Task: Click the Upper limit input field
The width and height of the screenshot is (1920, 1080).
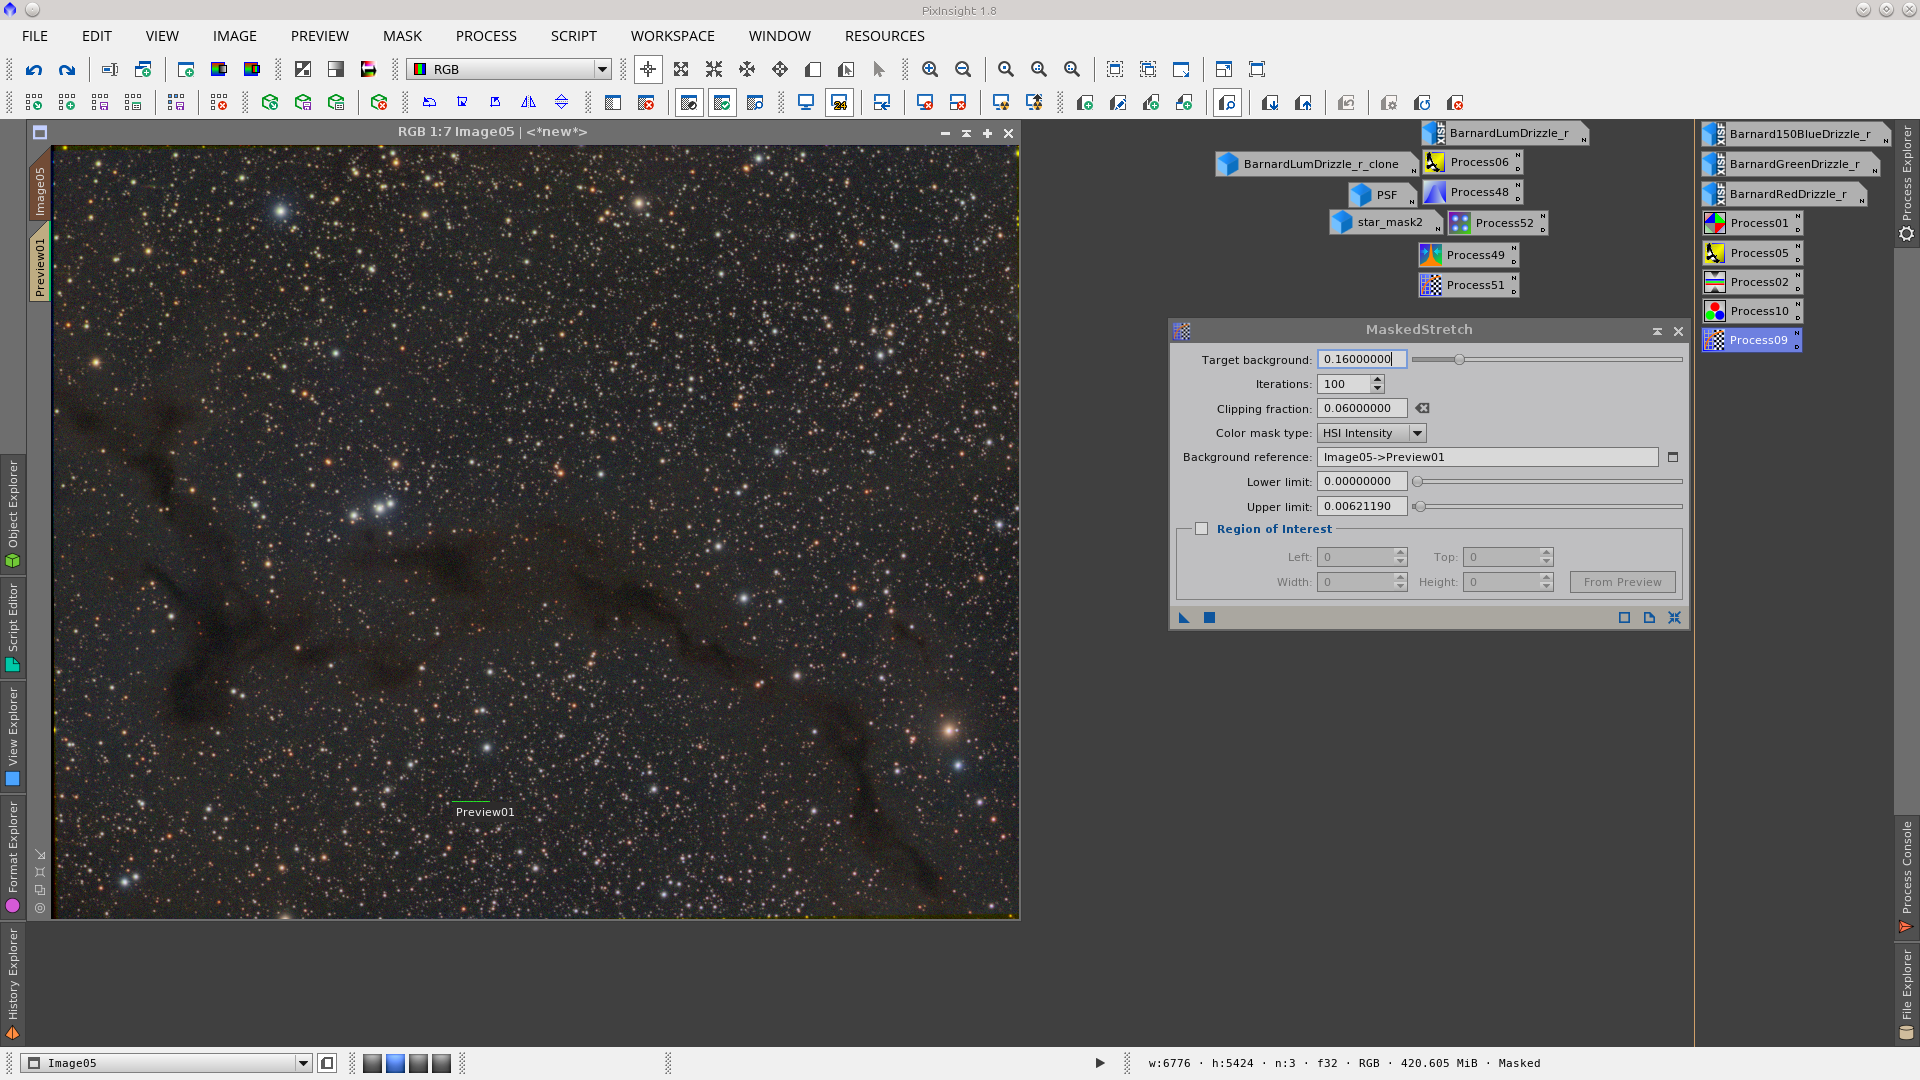Action: coord(1361,506)
